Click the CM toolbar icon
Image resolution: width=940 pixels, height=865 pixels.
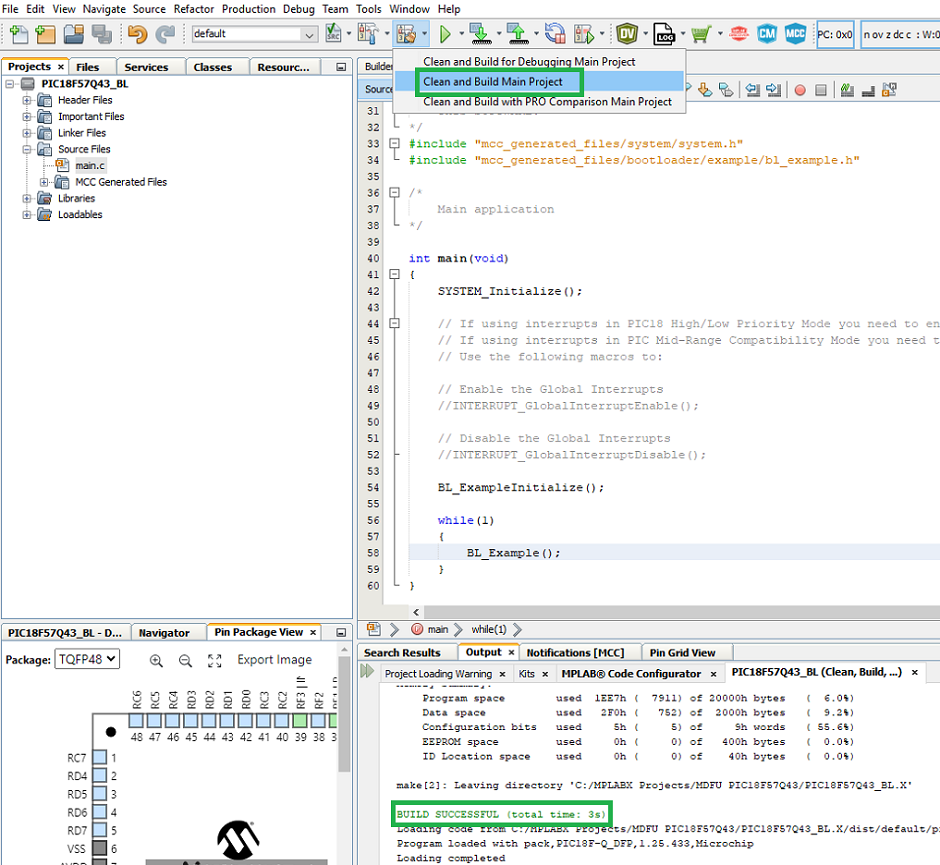pos(767,34)
